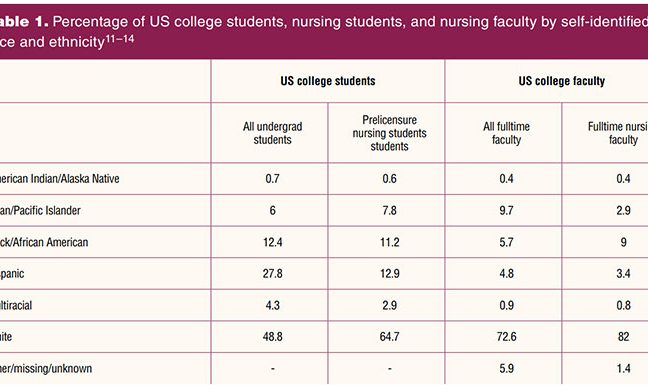Select the Asian/Pacific Islander row label
The image size is (648, 389).
tap(40, 210)
